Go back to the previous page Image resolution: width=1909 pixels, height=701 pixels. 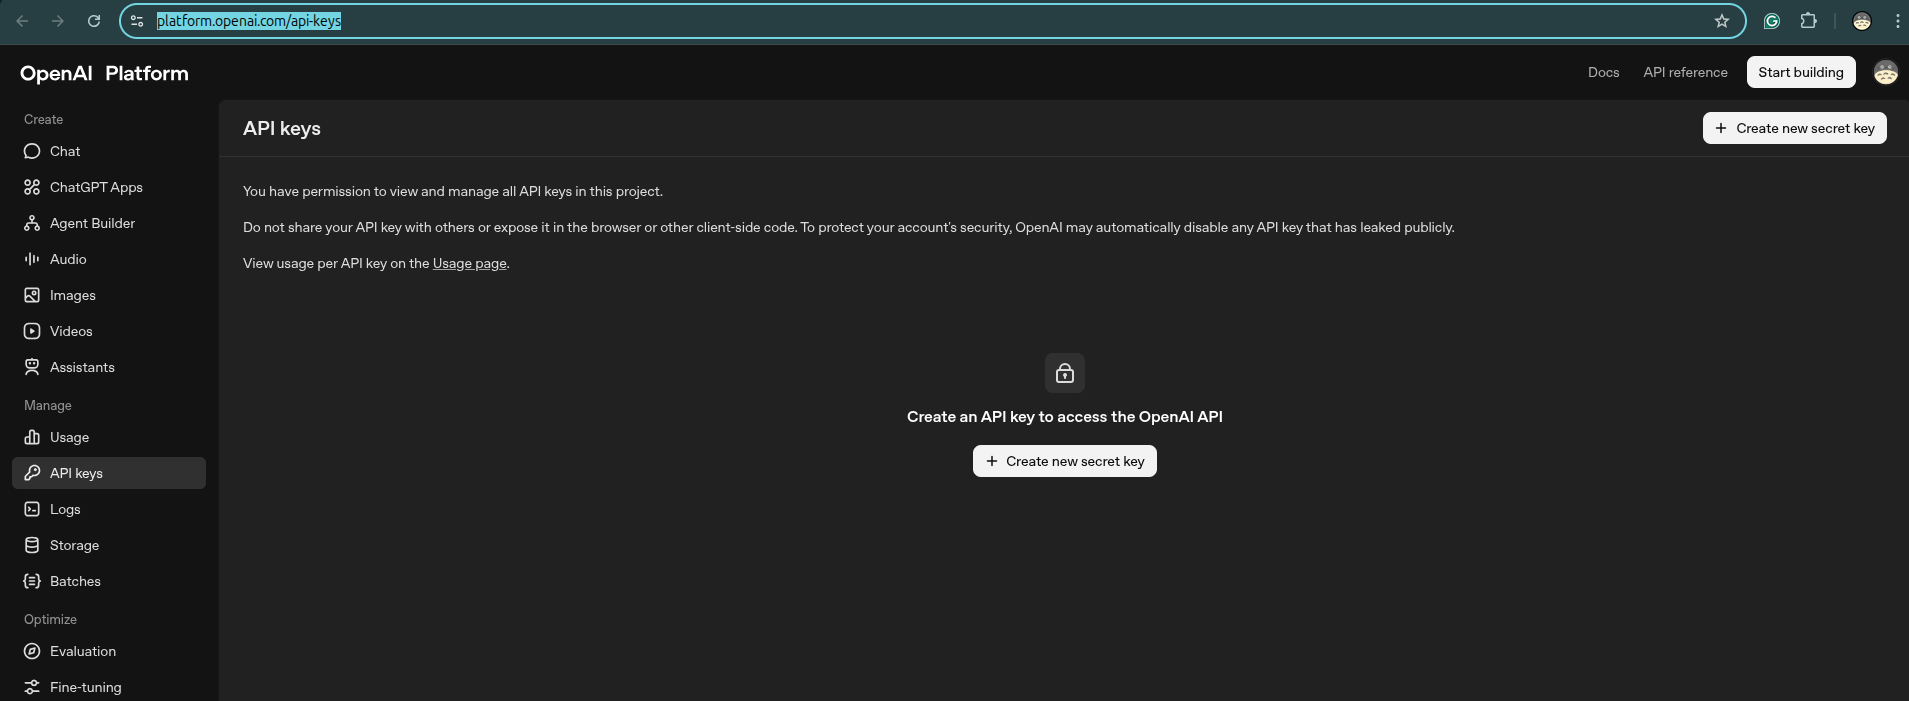tap(22, 21)
